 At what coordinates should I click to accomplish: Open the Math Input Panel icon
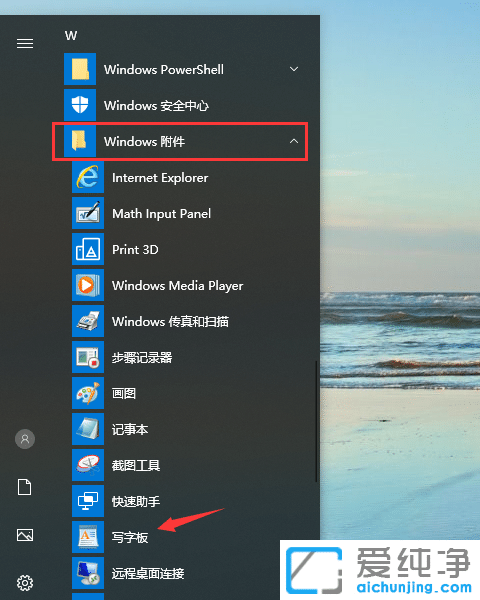tap(88, 213)
